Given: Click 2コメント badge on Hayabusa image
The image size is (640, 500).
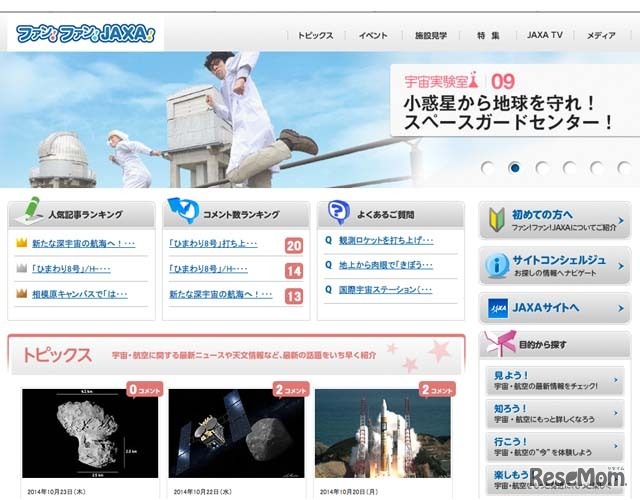Looking at the screenshot, I should 291,390.
